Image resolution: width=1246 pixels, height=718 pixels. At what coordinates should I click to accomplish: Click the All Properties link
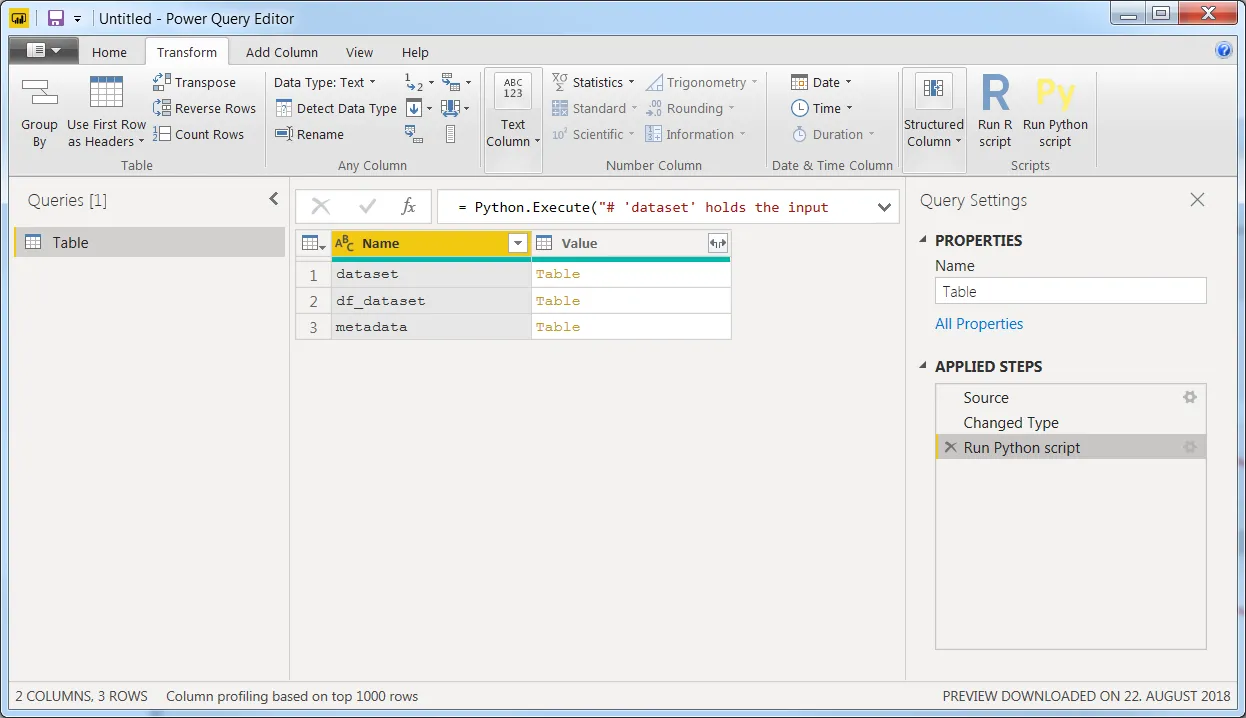[x=979, y=323]
